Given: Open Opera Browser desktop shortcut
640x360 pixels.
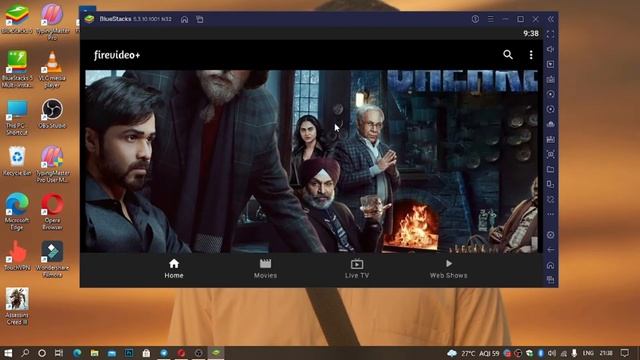Looking at the screenshot, I should 52,211.
